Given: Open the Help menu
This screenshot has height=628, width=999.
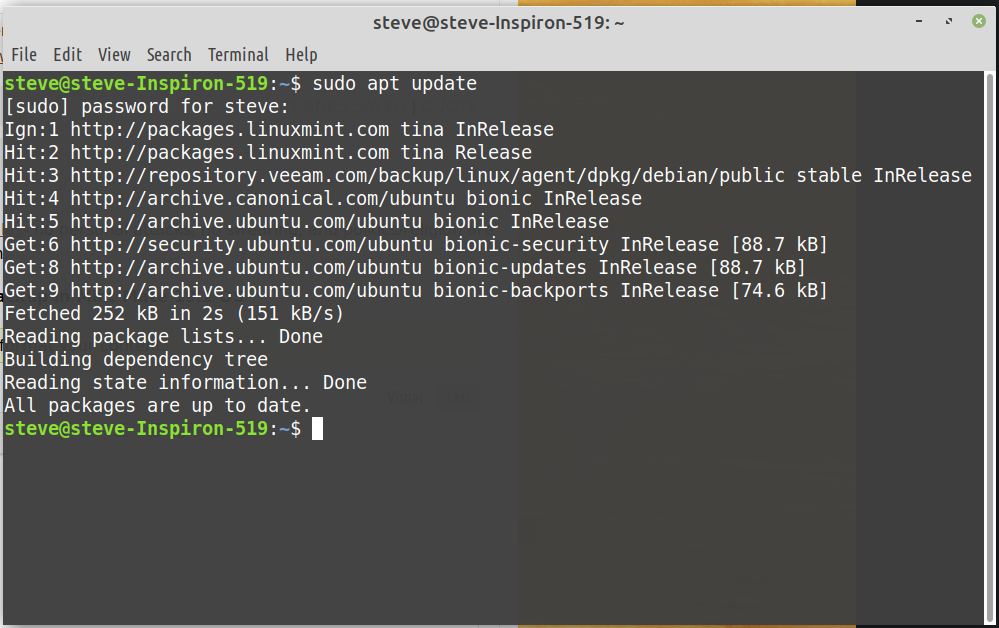Looking at the screenshot, I should [301, 55].
